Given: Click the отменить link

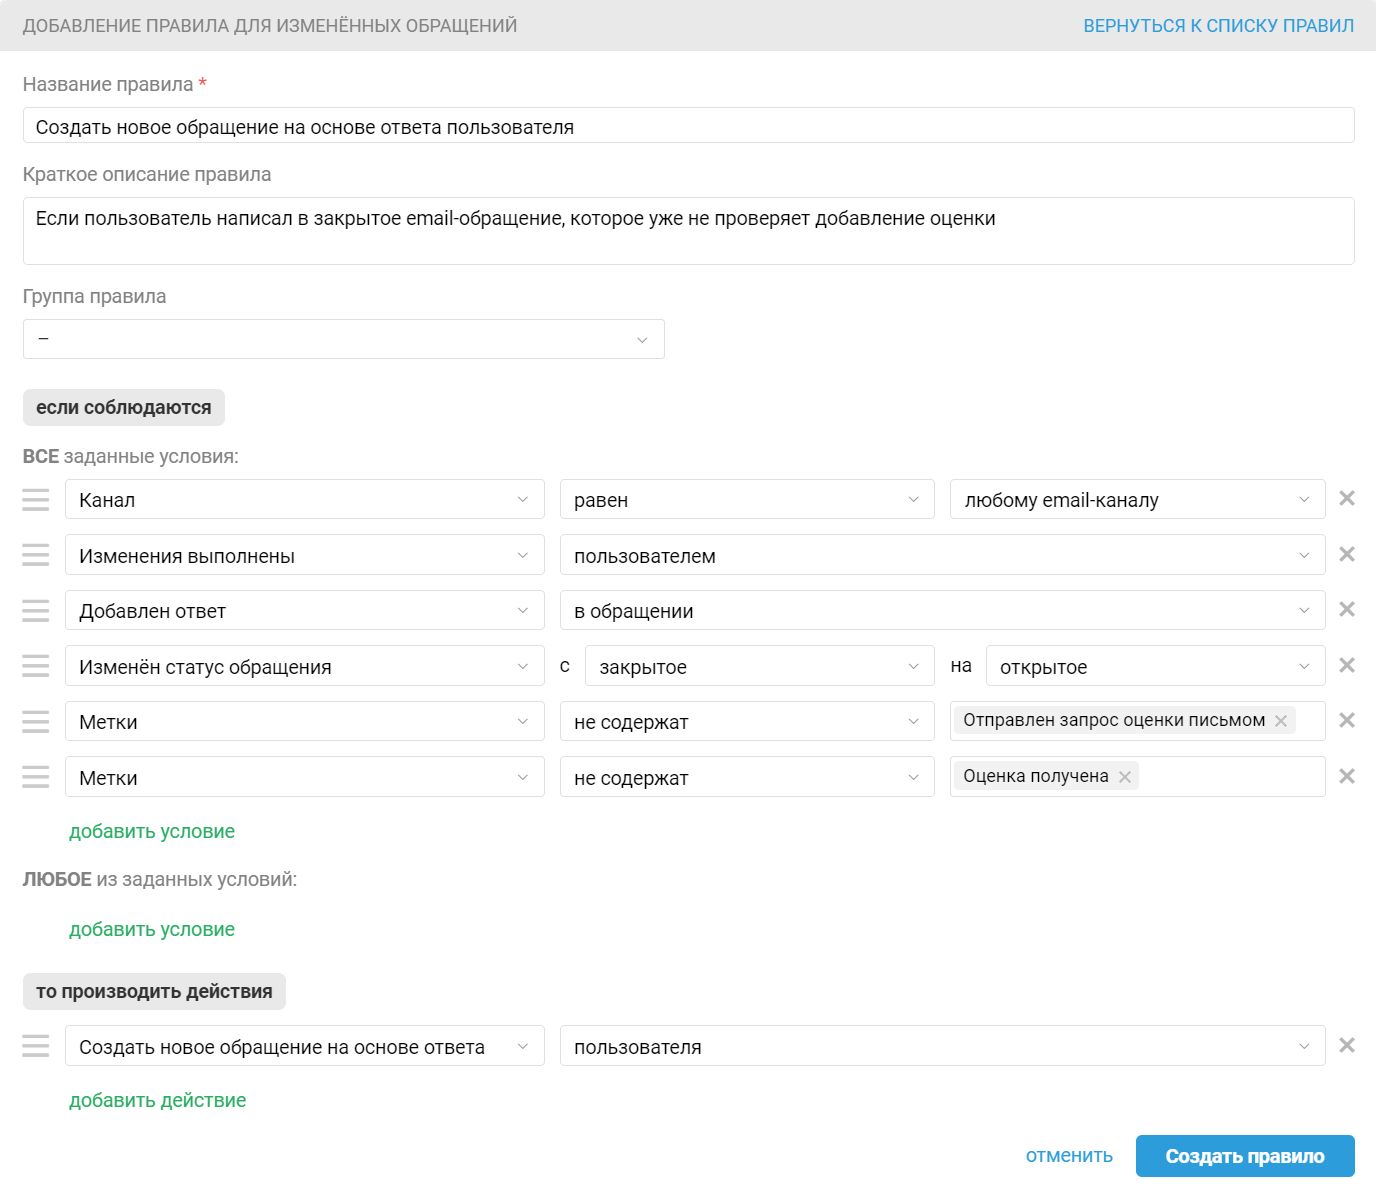Looking at the screenshot, I should click(x=1069, y=1156).
